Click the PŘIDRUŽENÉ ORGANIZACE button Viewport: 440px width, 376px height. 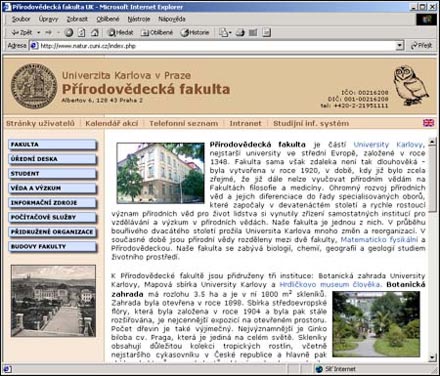pyautogui.click(x=53, y=232)
